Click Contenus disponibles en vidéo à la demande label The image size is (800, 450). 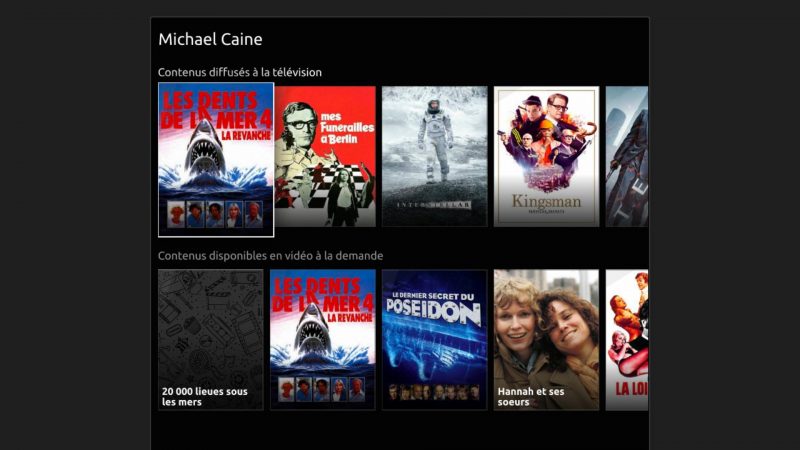click(x=270, y=256)
